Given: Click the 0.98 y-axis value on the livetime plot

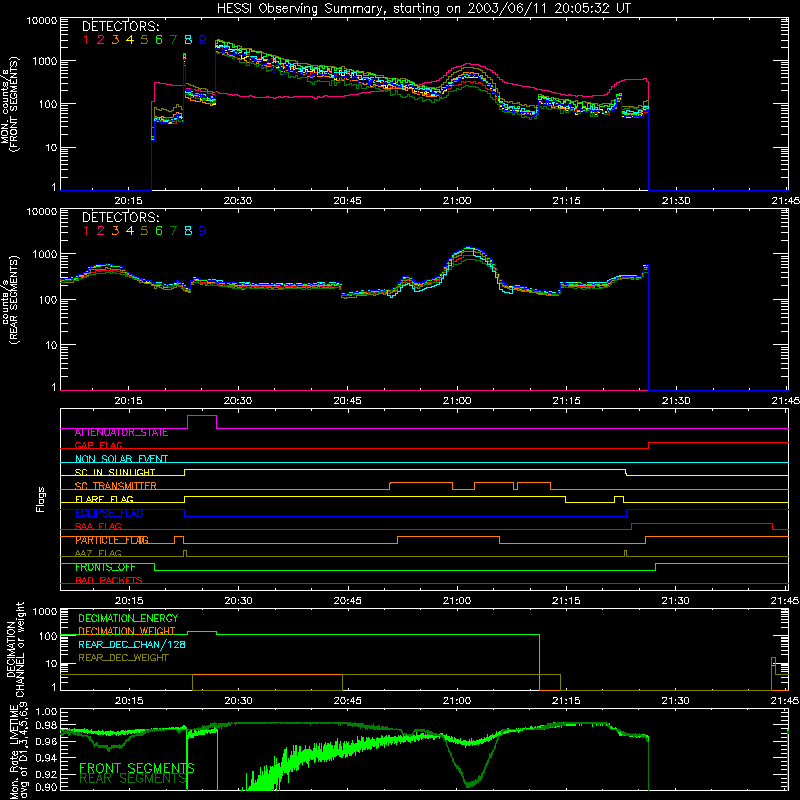Looking at the screenshot, I should [x=47, y=725].
